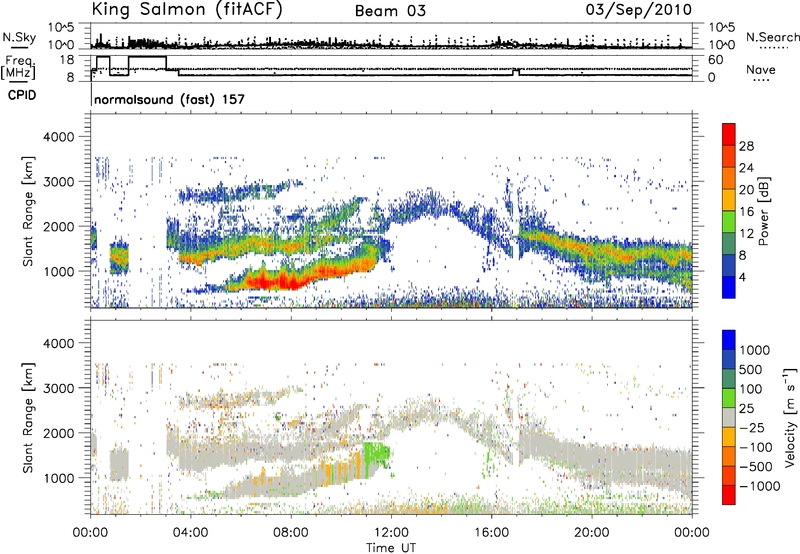Click the '60' tick on the Nave axis

716,60
